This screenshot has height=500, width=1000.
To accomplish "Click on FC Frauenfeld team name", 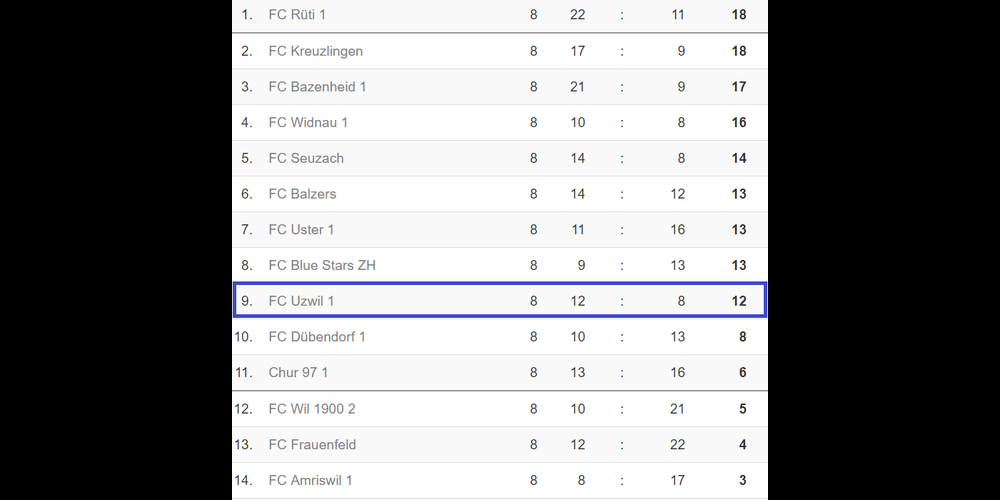I will [x=312, y=445].
